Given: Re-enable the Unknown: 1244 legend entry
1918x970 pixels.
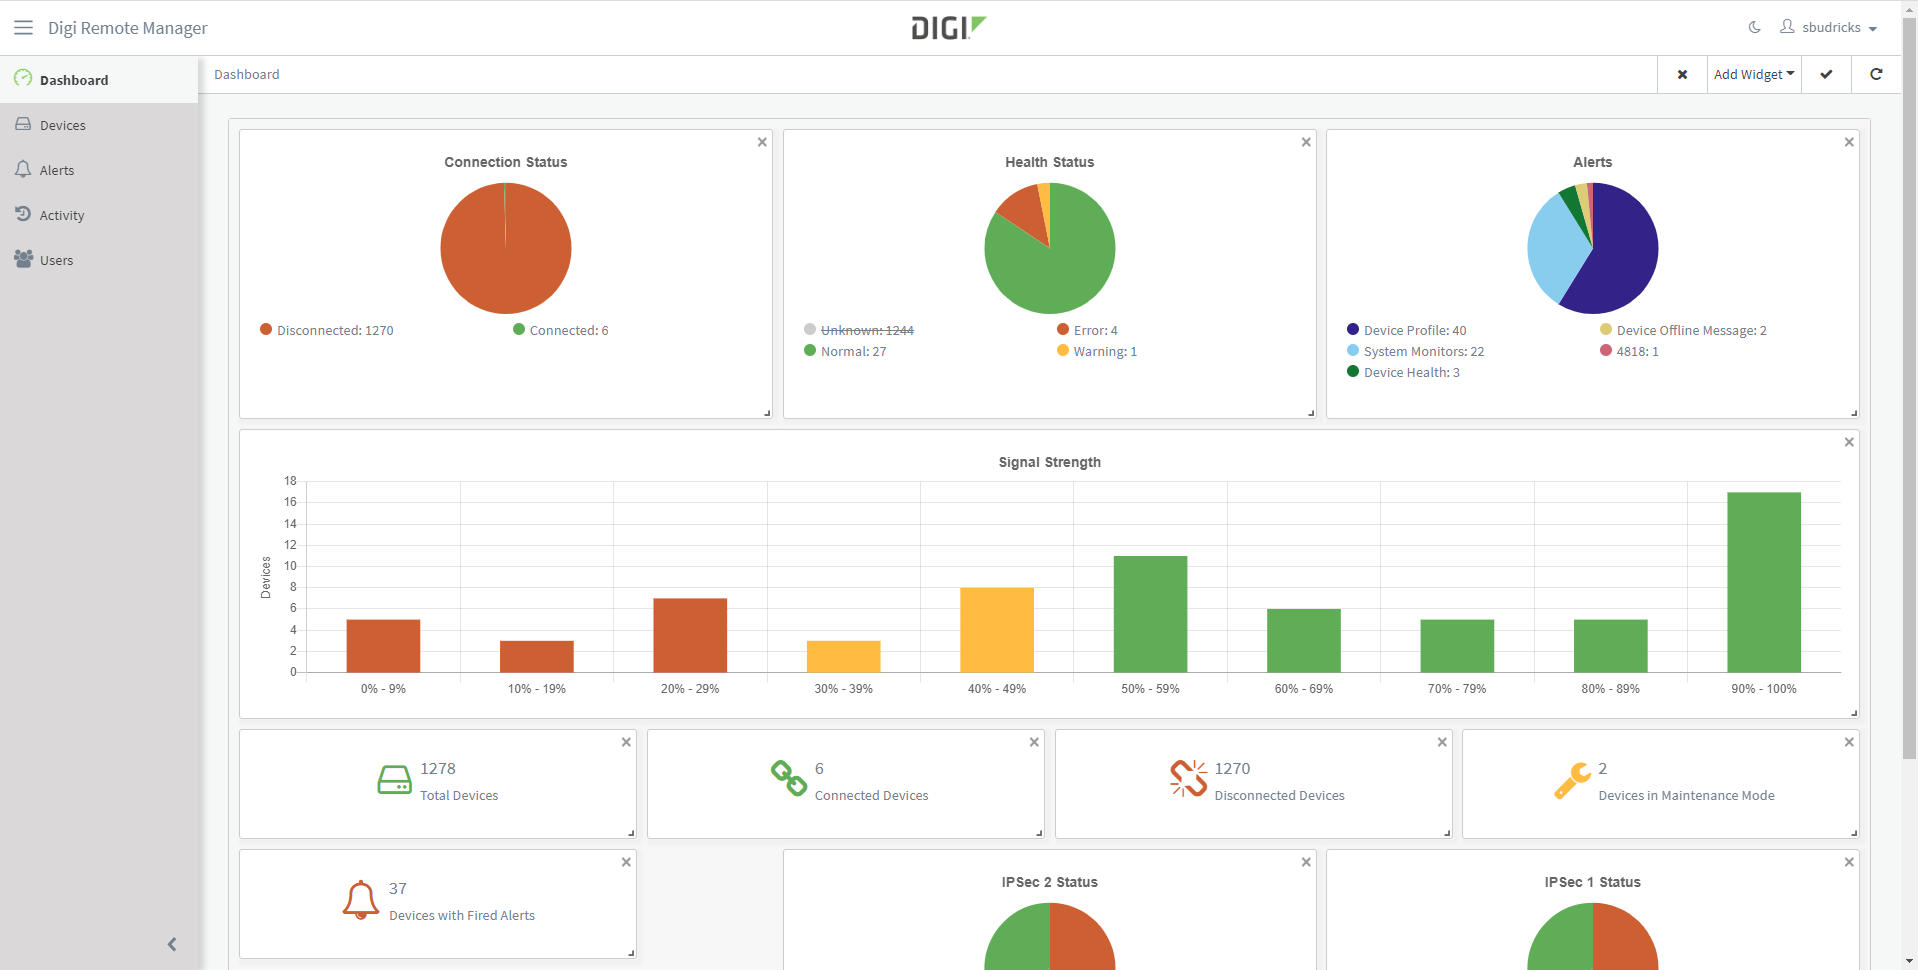Looking at the screenshot, I should click(859, 330).
